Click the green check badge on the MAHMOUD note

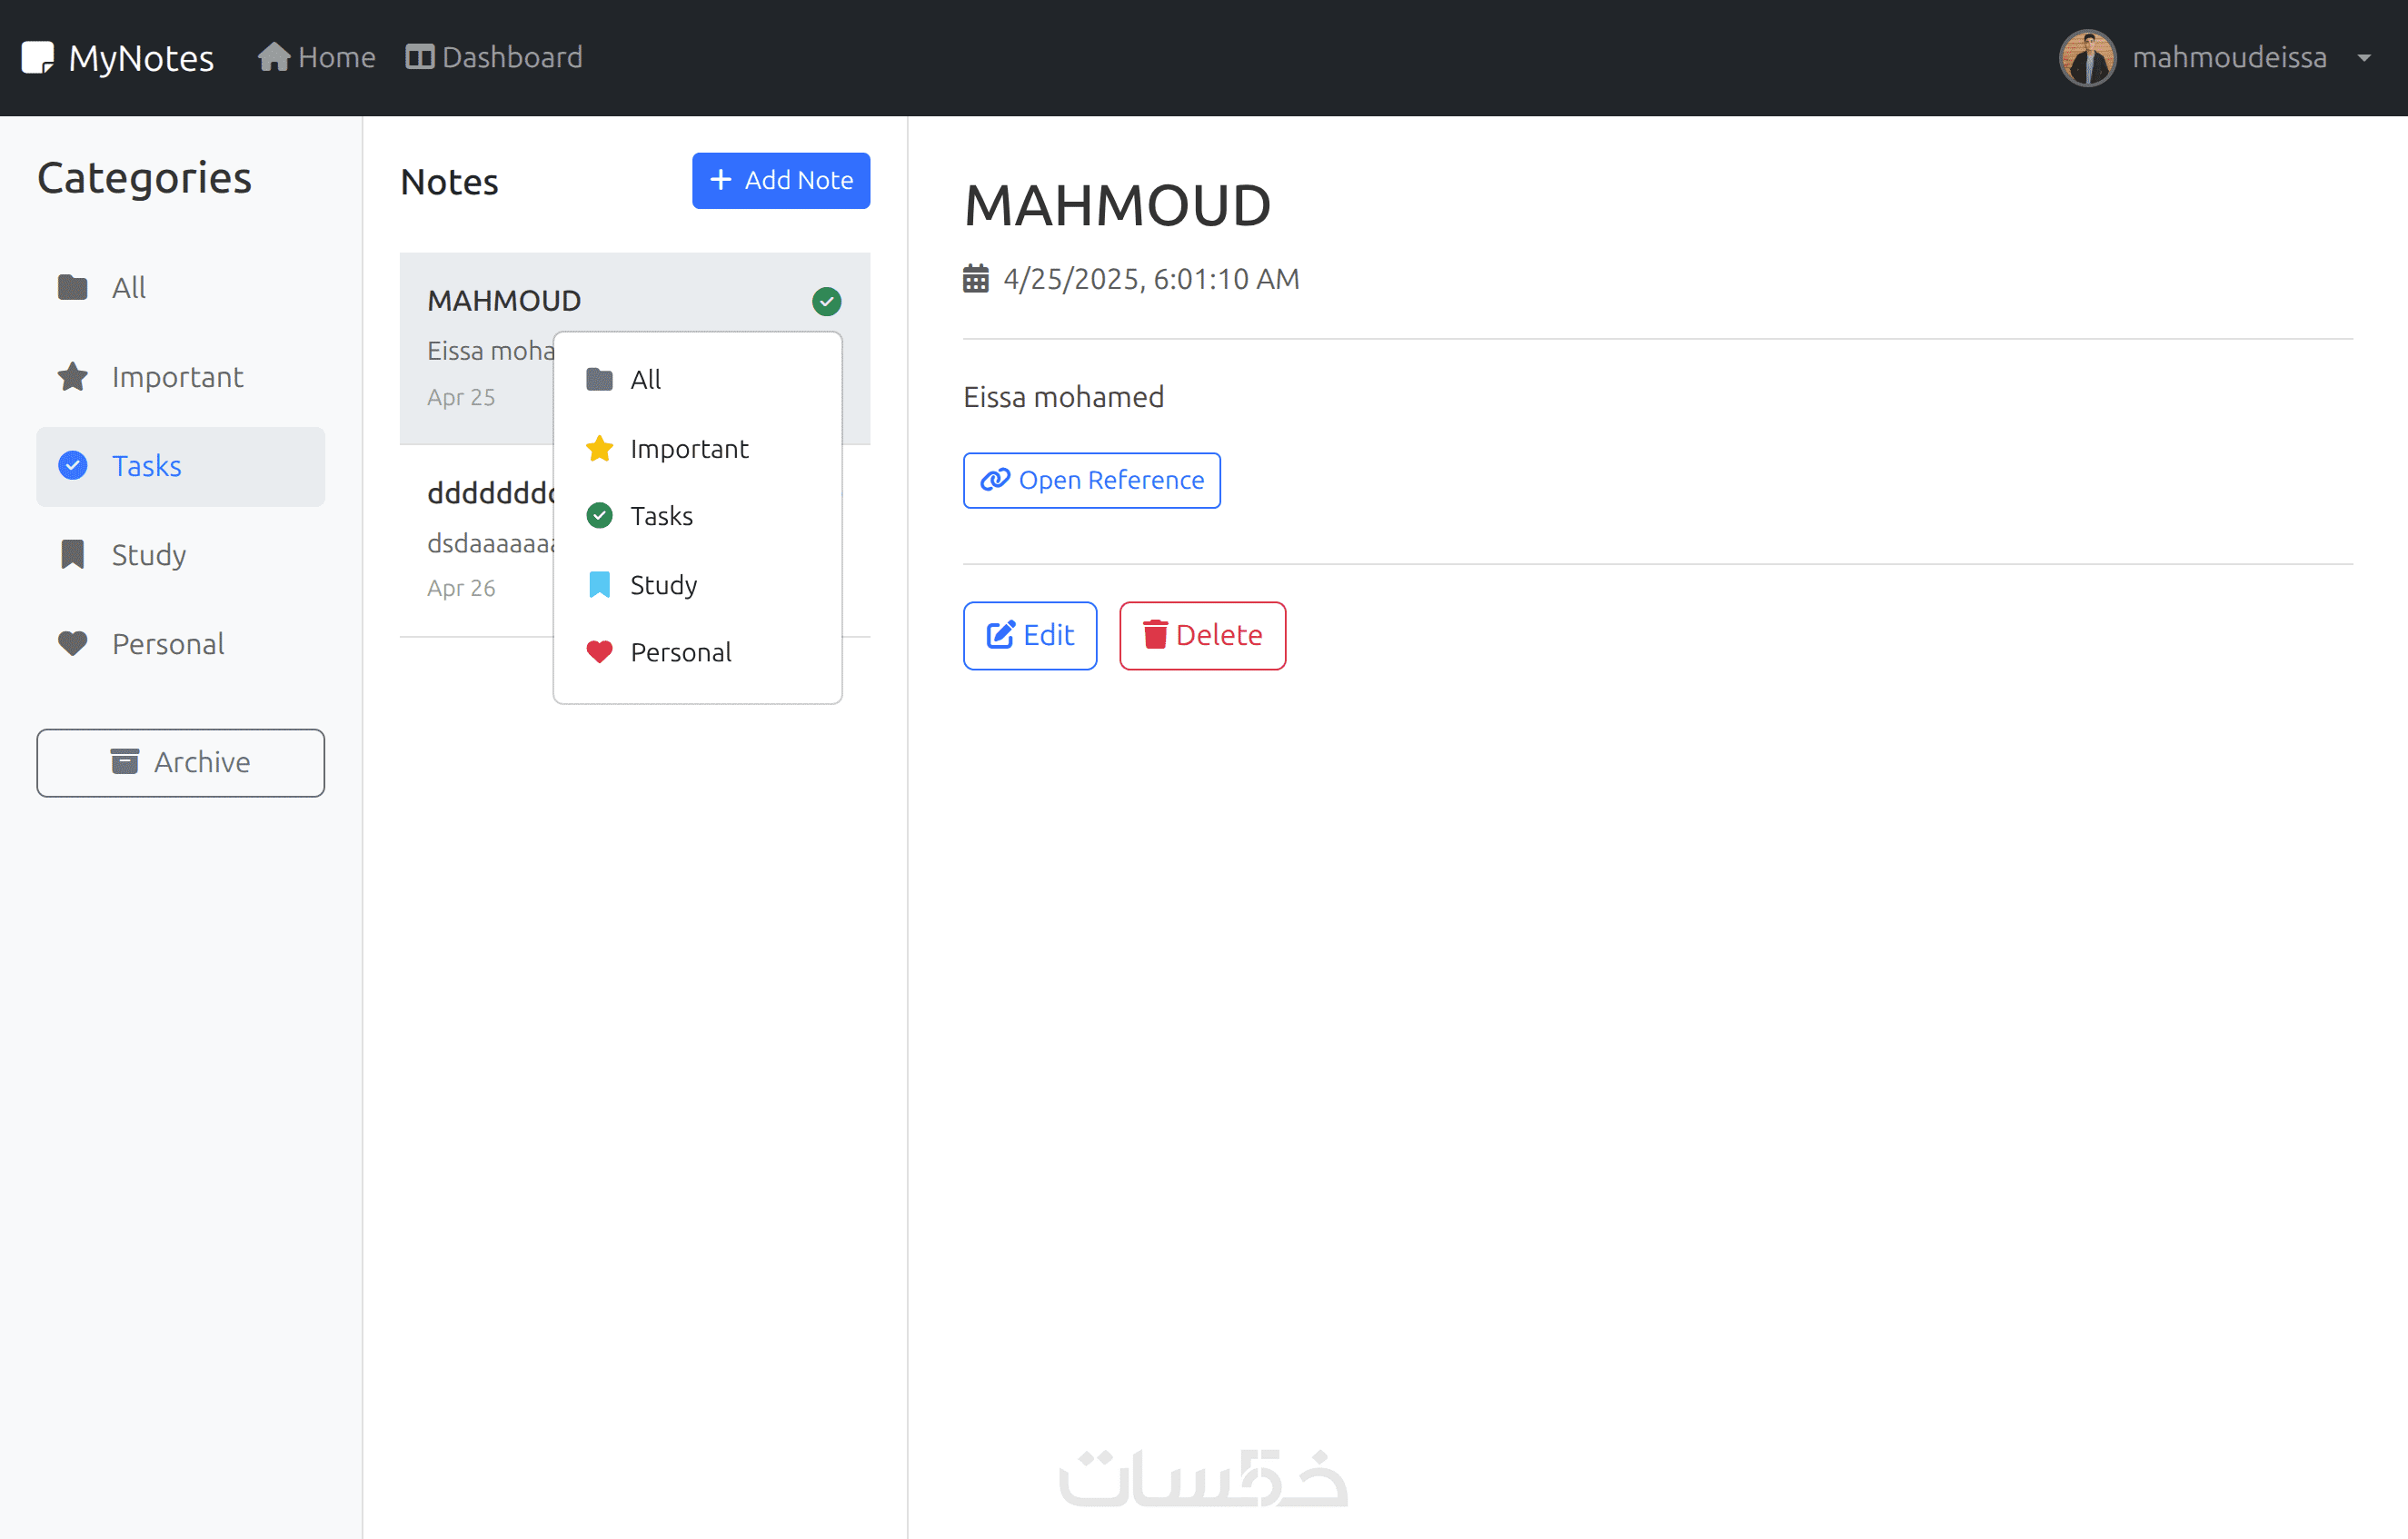click(x=826, y=301)
